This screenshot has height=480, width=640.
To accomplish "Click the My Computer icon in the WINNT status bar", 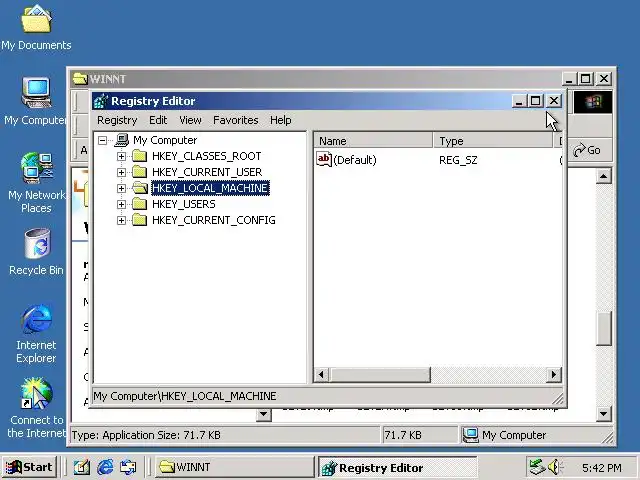I will coord(471,435).
